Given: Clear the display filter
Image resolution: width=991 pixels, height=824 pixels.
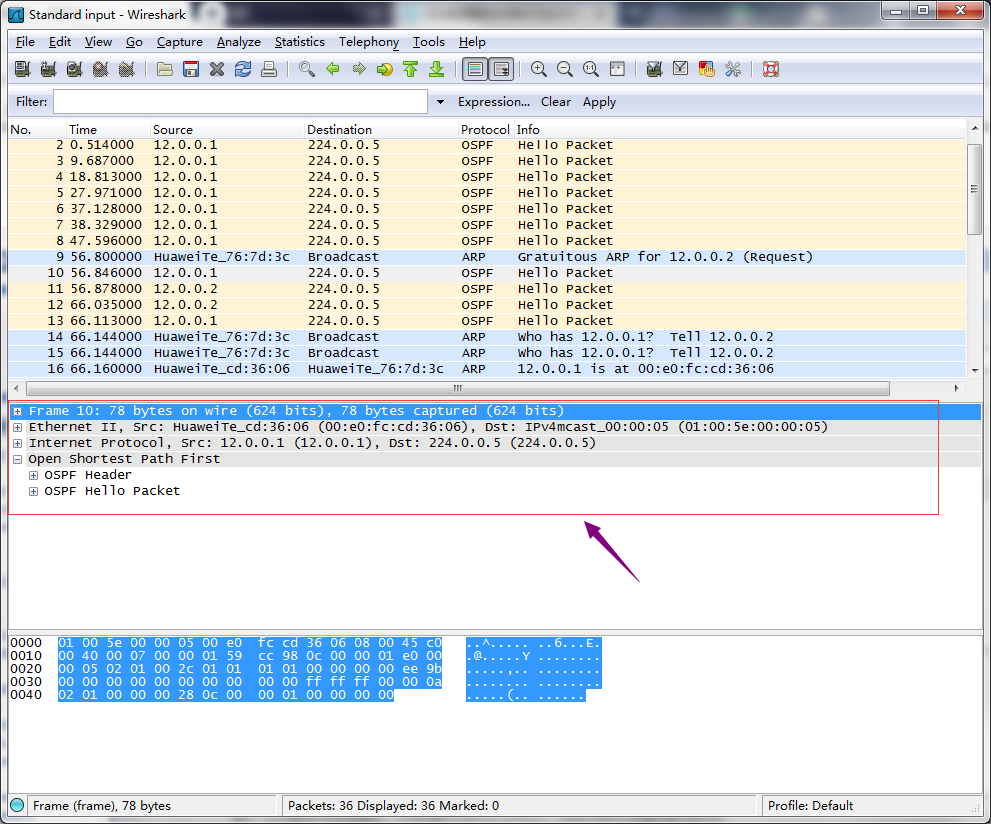Looking at the screenshot, I should (x=556, y=102).
